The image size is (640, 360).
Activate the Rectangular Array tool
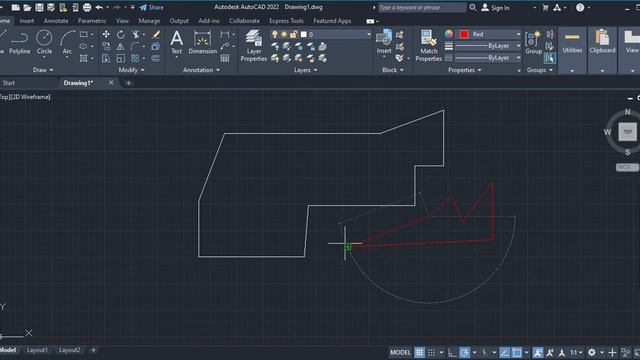[136, 58]
